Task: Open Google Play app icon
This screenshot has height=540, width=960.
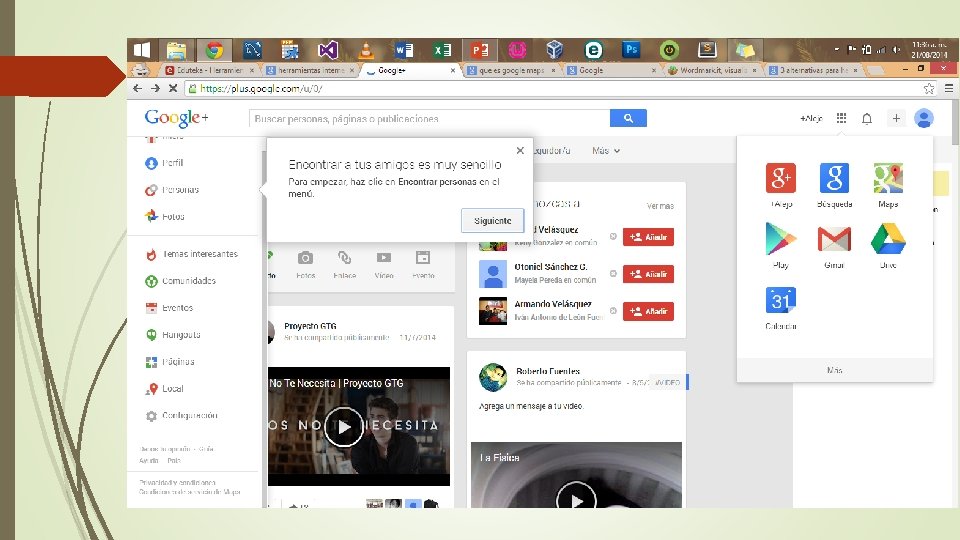Action: [781, 239]
